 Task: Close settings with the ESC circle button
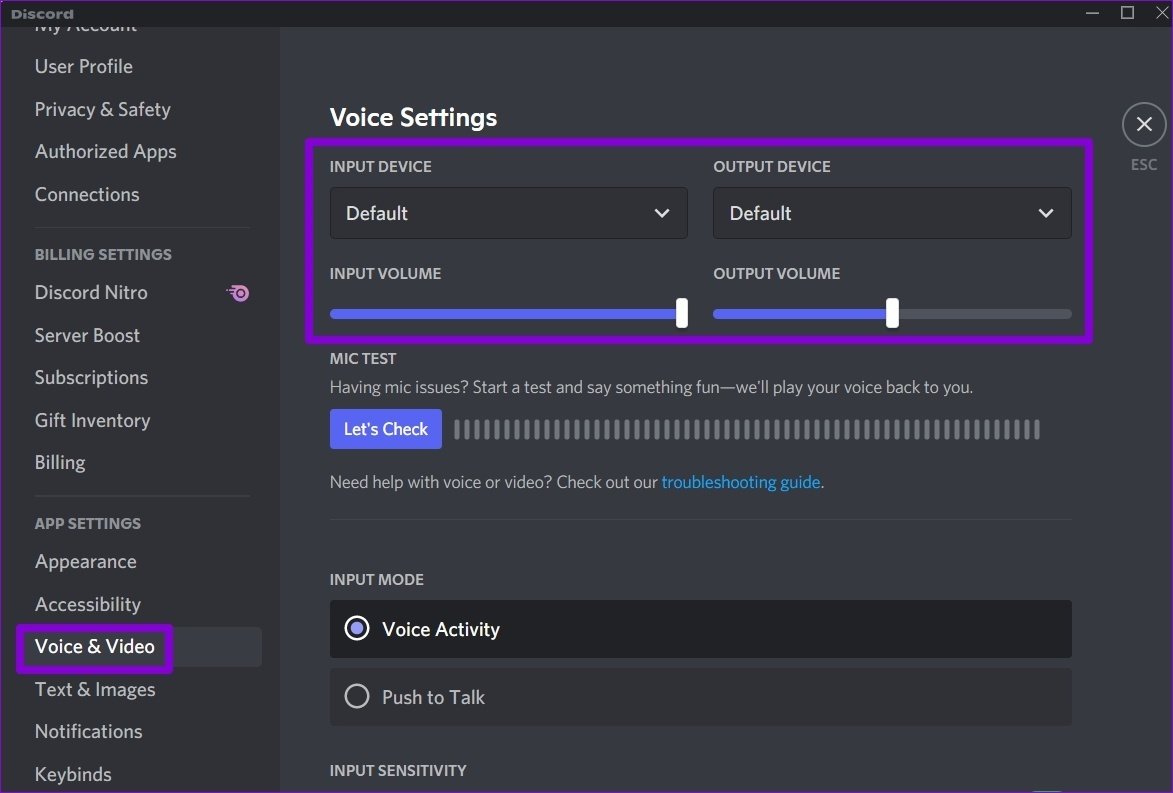(1144, 124)
